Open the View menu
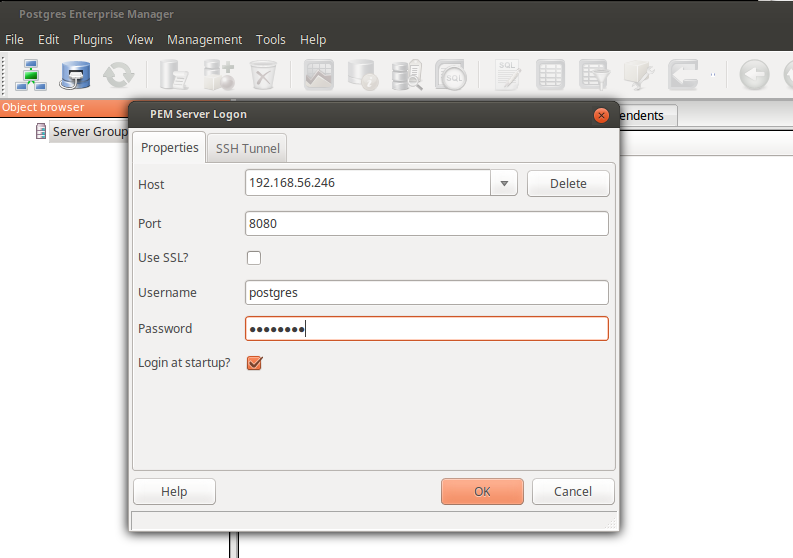 point(140,39)
